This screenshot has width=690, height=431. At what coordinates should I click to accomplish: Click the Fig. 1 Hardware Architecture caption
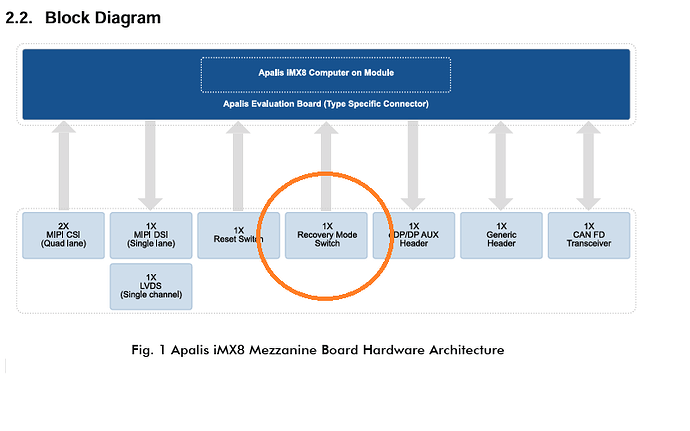pyautogui.click(x=318, y=350)
